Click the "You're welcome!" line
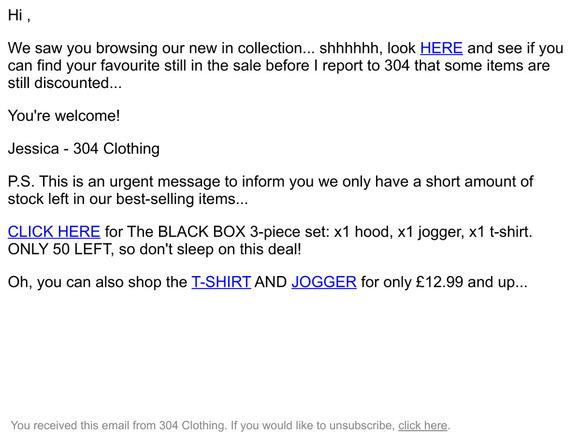580x436 pixels. pos(64,116)
